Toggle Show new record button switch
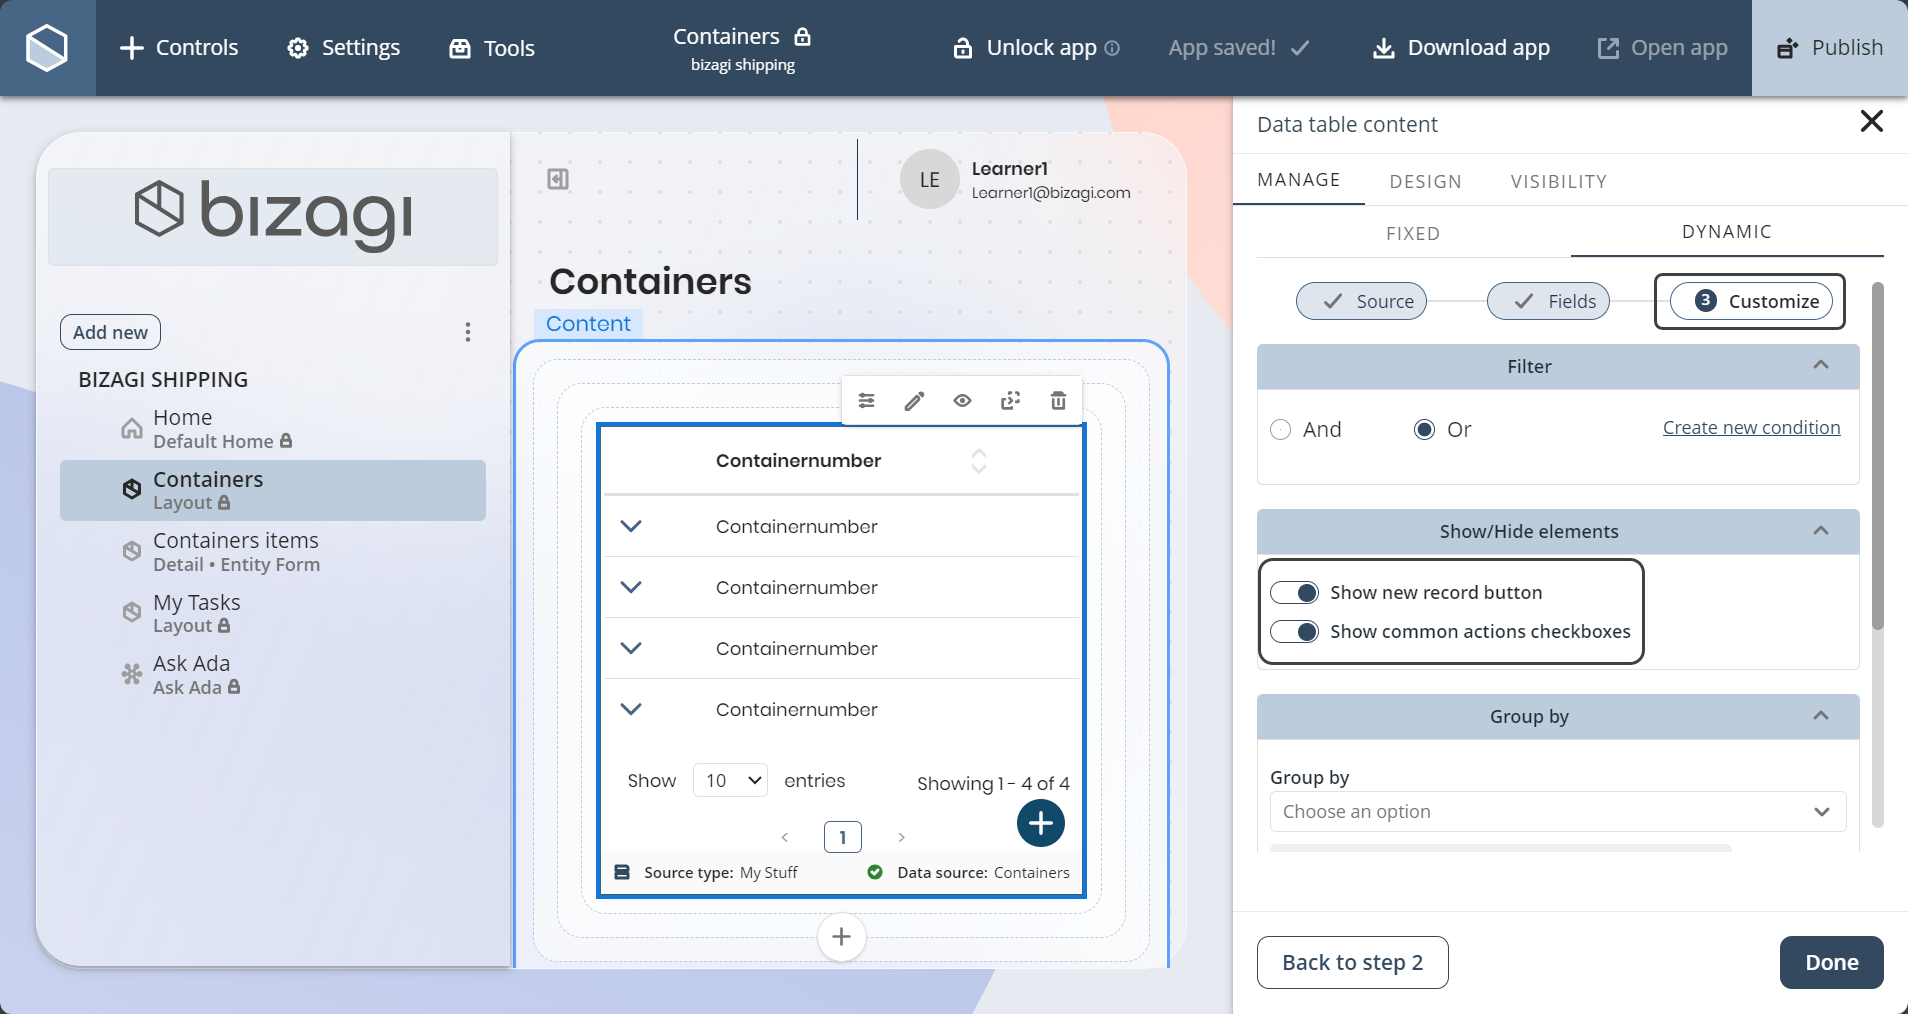The height and width of the screenshot is (1014, 1908). (x=1295, y=593)
